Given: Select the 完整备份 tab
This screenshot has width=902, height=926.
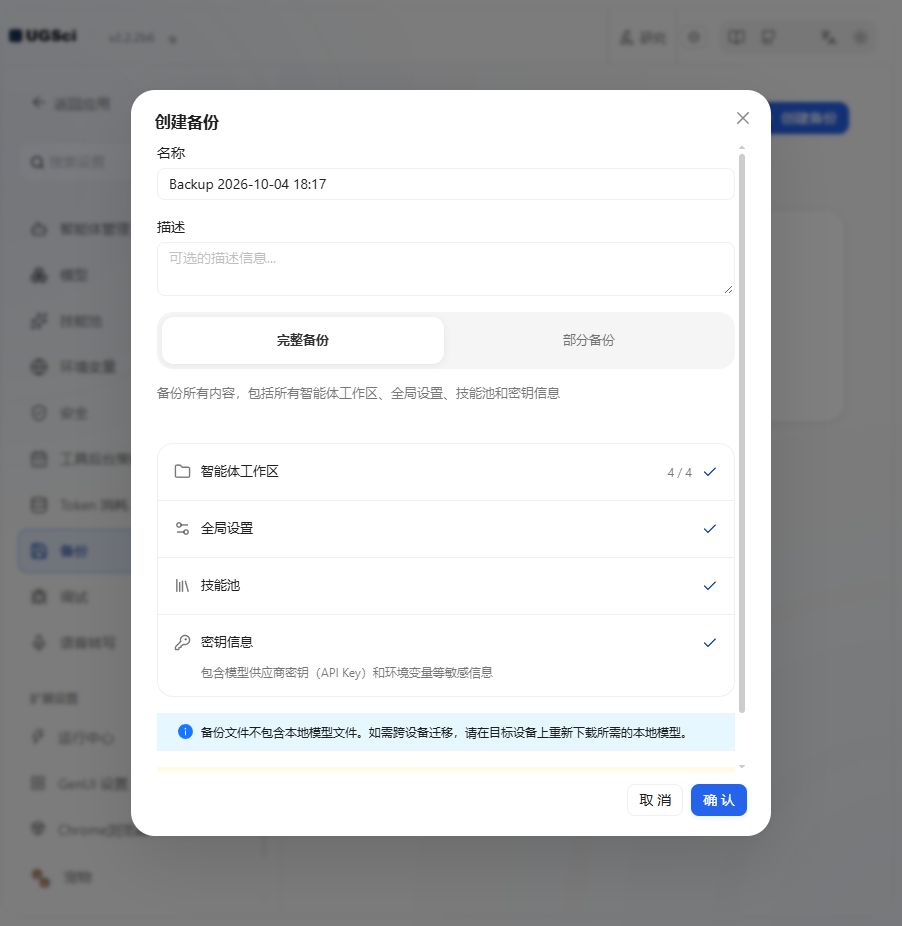Looking at the screenshot, I should (x=302, y=340).
